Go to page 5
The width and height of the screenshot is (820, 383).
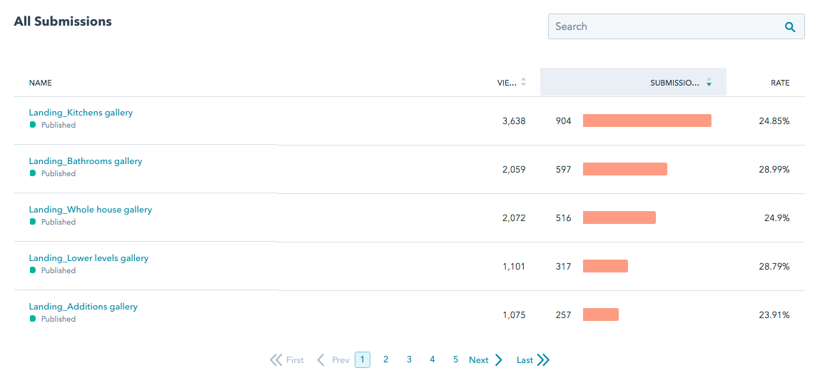pyautogui.click(x=455, y=360)
